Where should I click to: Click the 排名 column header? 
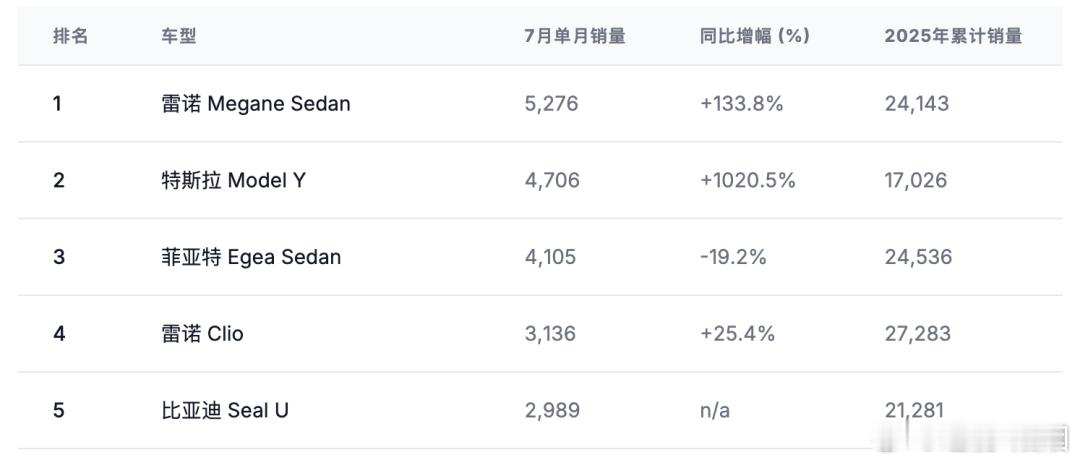(x=71, y=37)
